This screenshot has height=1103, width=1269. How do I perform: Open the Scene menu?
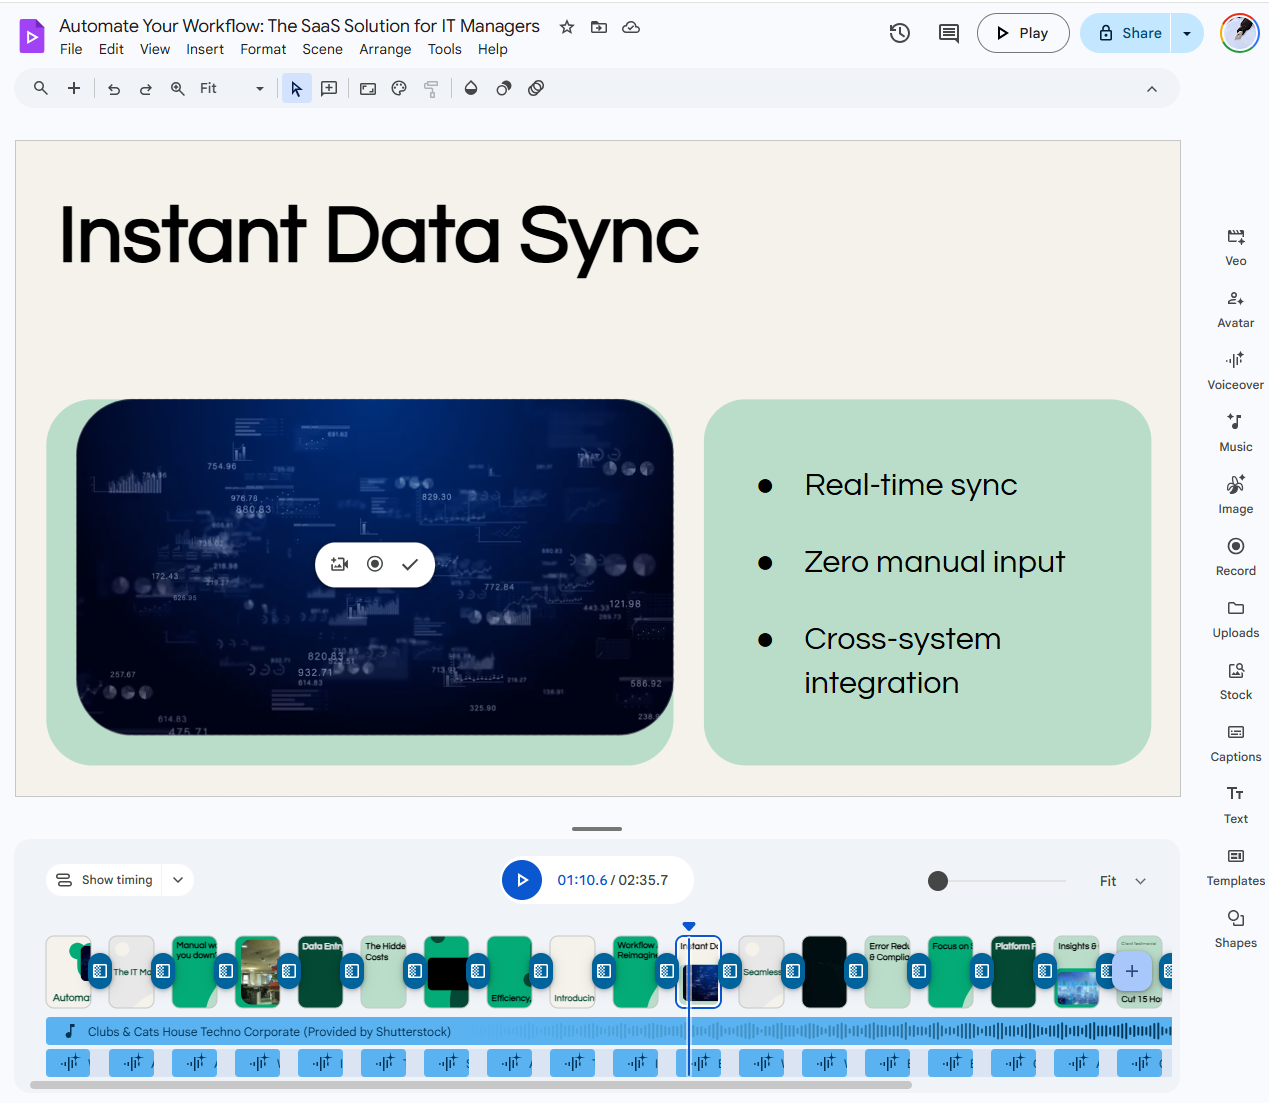point(322,49)
